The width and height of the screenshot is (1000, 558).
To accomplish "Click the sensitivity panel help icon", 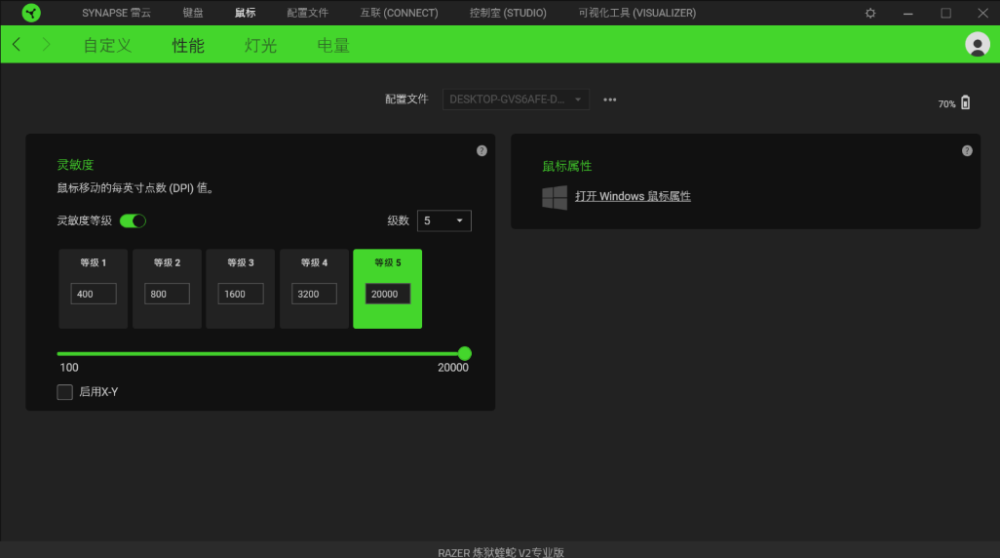I will (482, 151).
